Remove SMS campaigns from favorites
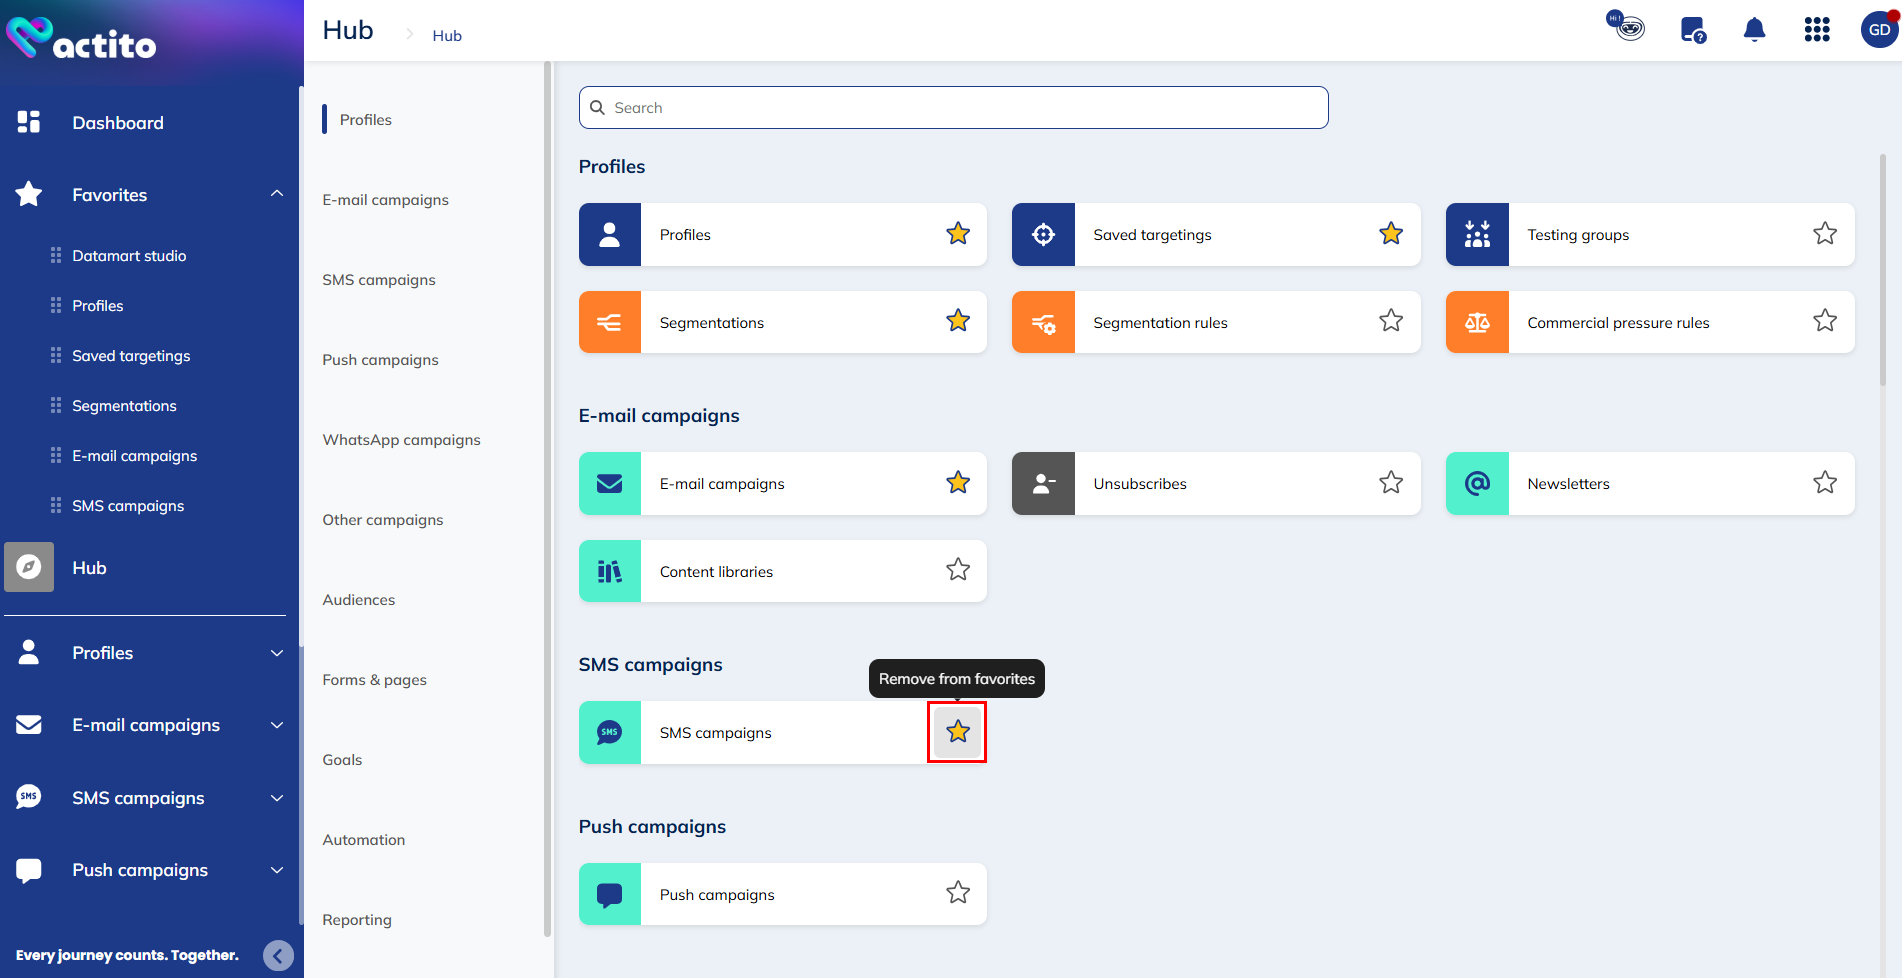 tap(957, 732)
